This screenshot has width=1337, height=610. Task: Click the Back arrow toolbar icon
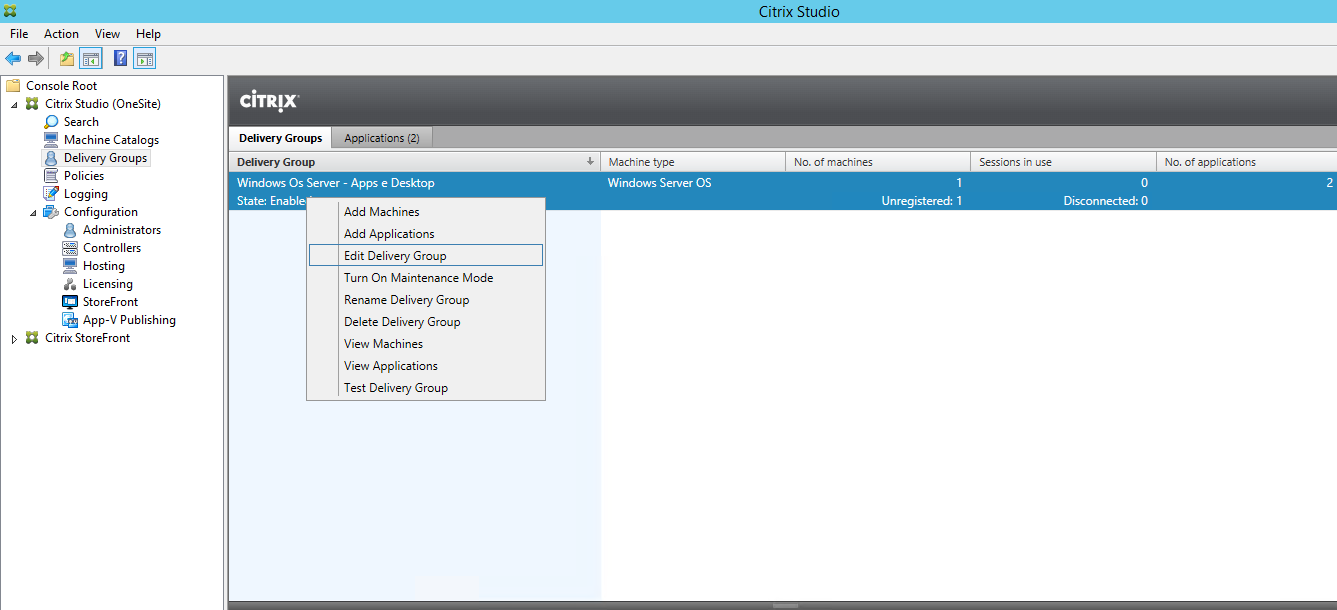pos(13,59)
